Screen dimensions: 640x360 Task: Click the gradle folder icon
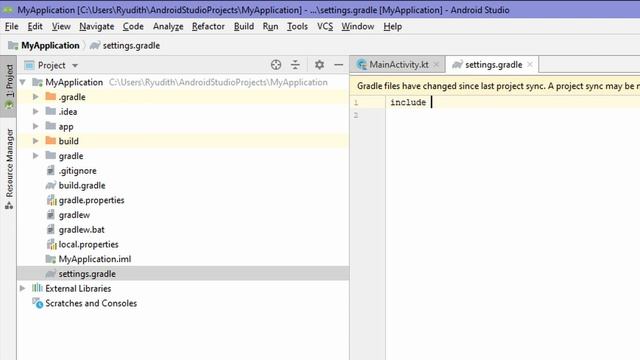(x=51, y=156)
